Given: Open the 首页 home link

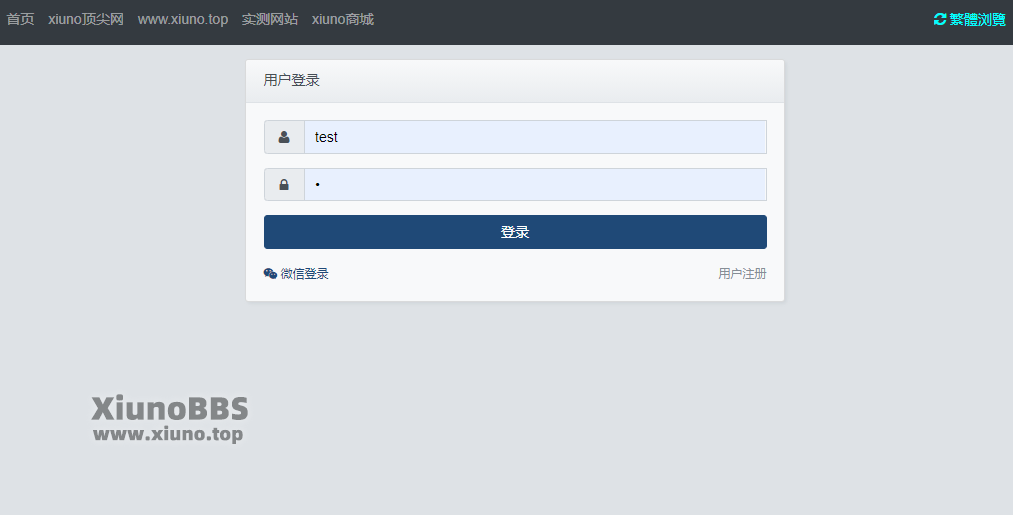Looking at the screenshot, I should [20, 19].
